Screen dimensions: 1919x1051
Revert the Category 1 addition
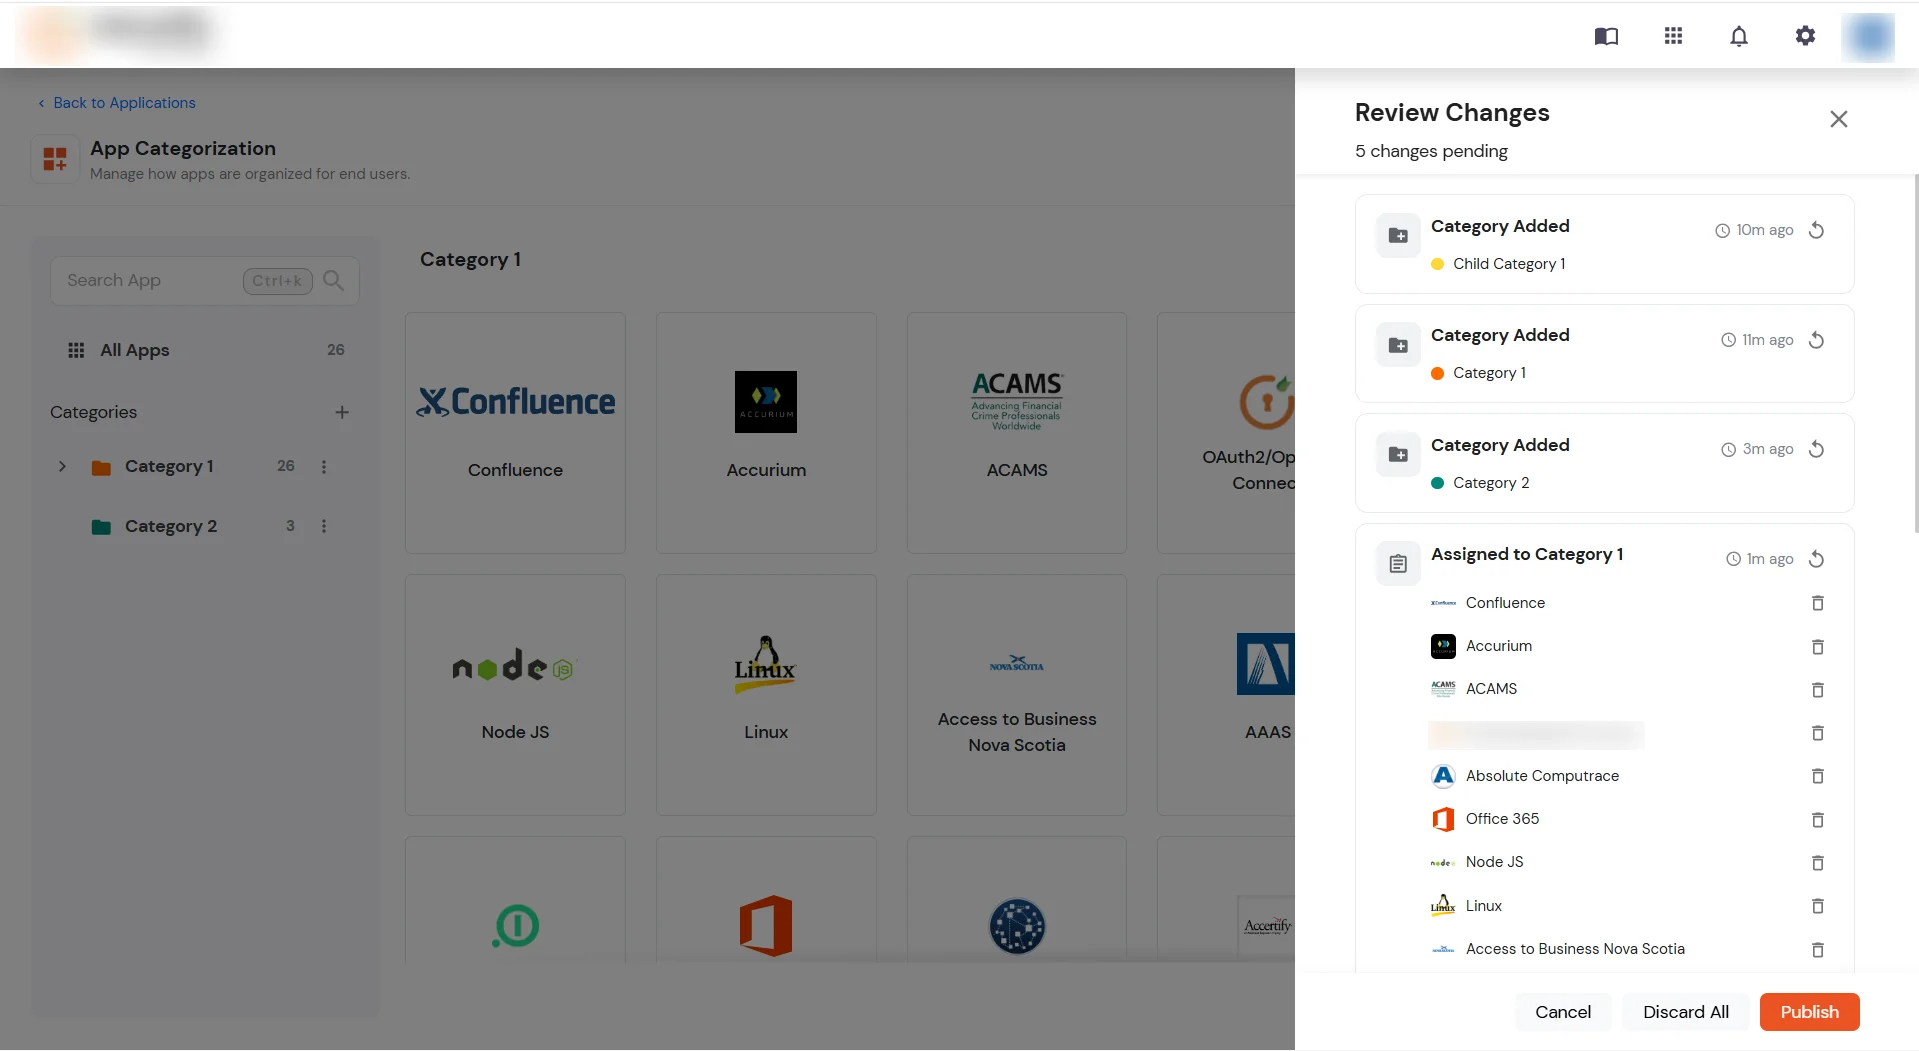(x=1817, y=340)
